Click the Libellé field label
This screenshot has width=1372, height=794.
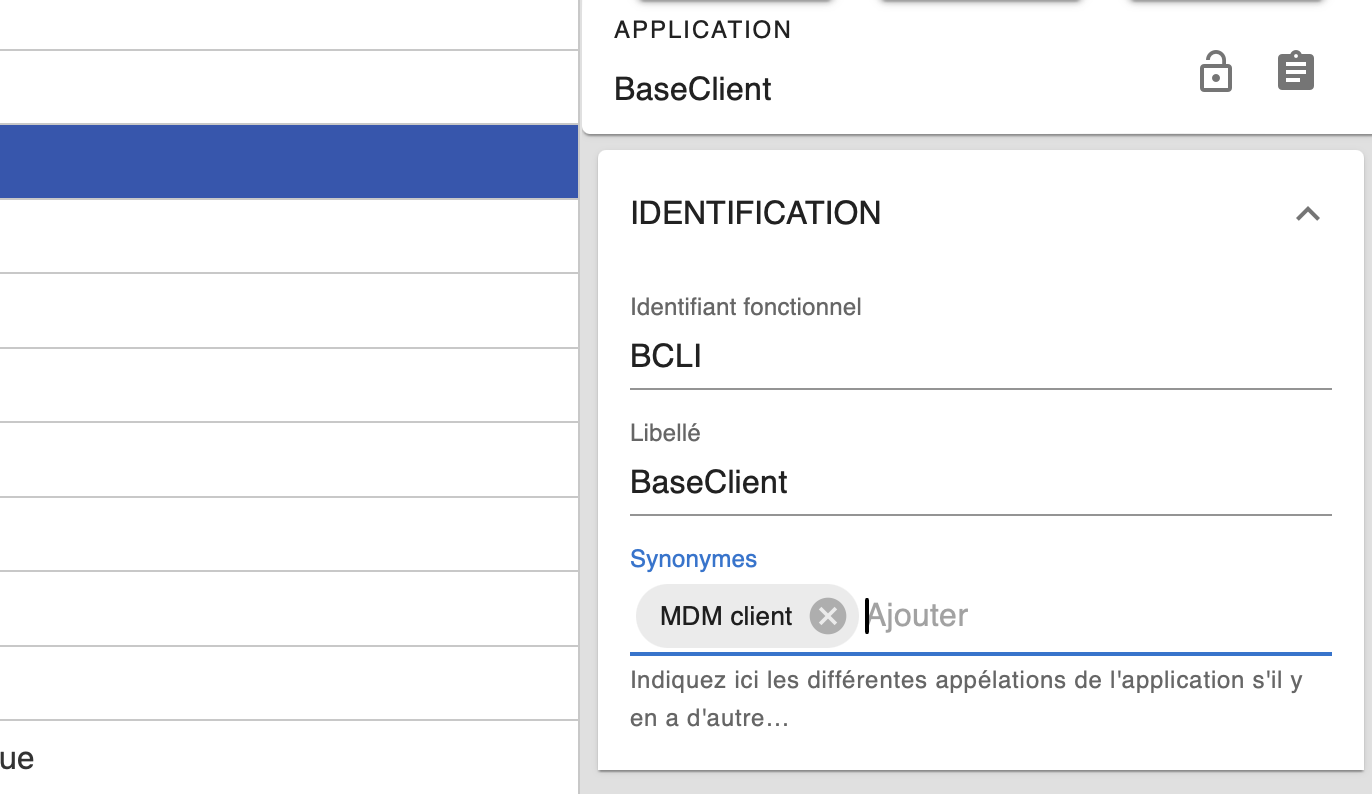point(665,433)
